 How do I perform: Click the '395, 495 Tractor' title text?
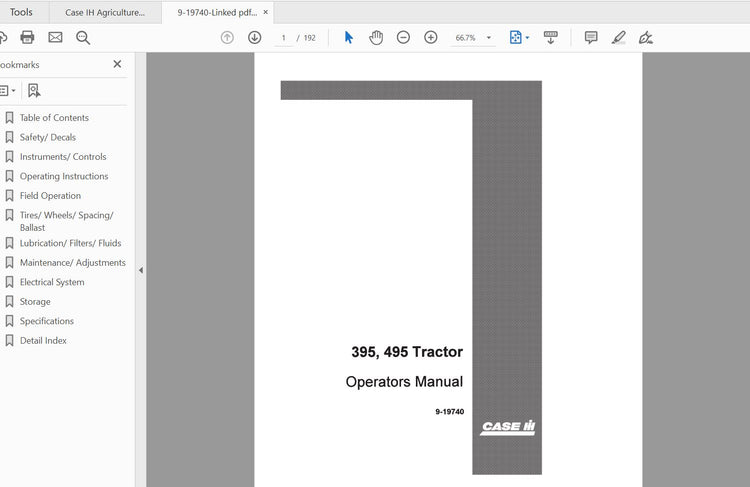407,352
